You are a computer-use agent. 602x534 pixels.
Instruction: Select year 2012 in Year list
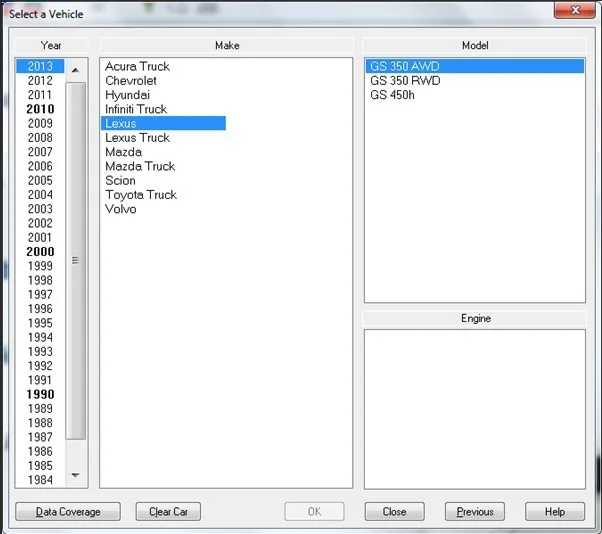click(40, 81)
